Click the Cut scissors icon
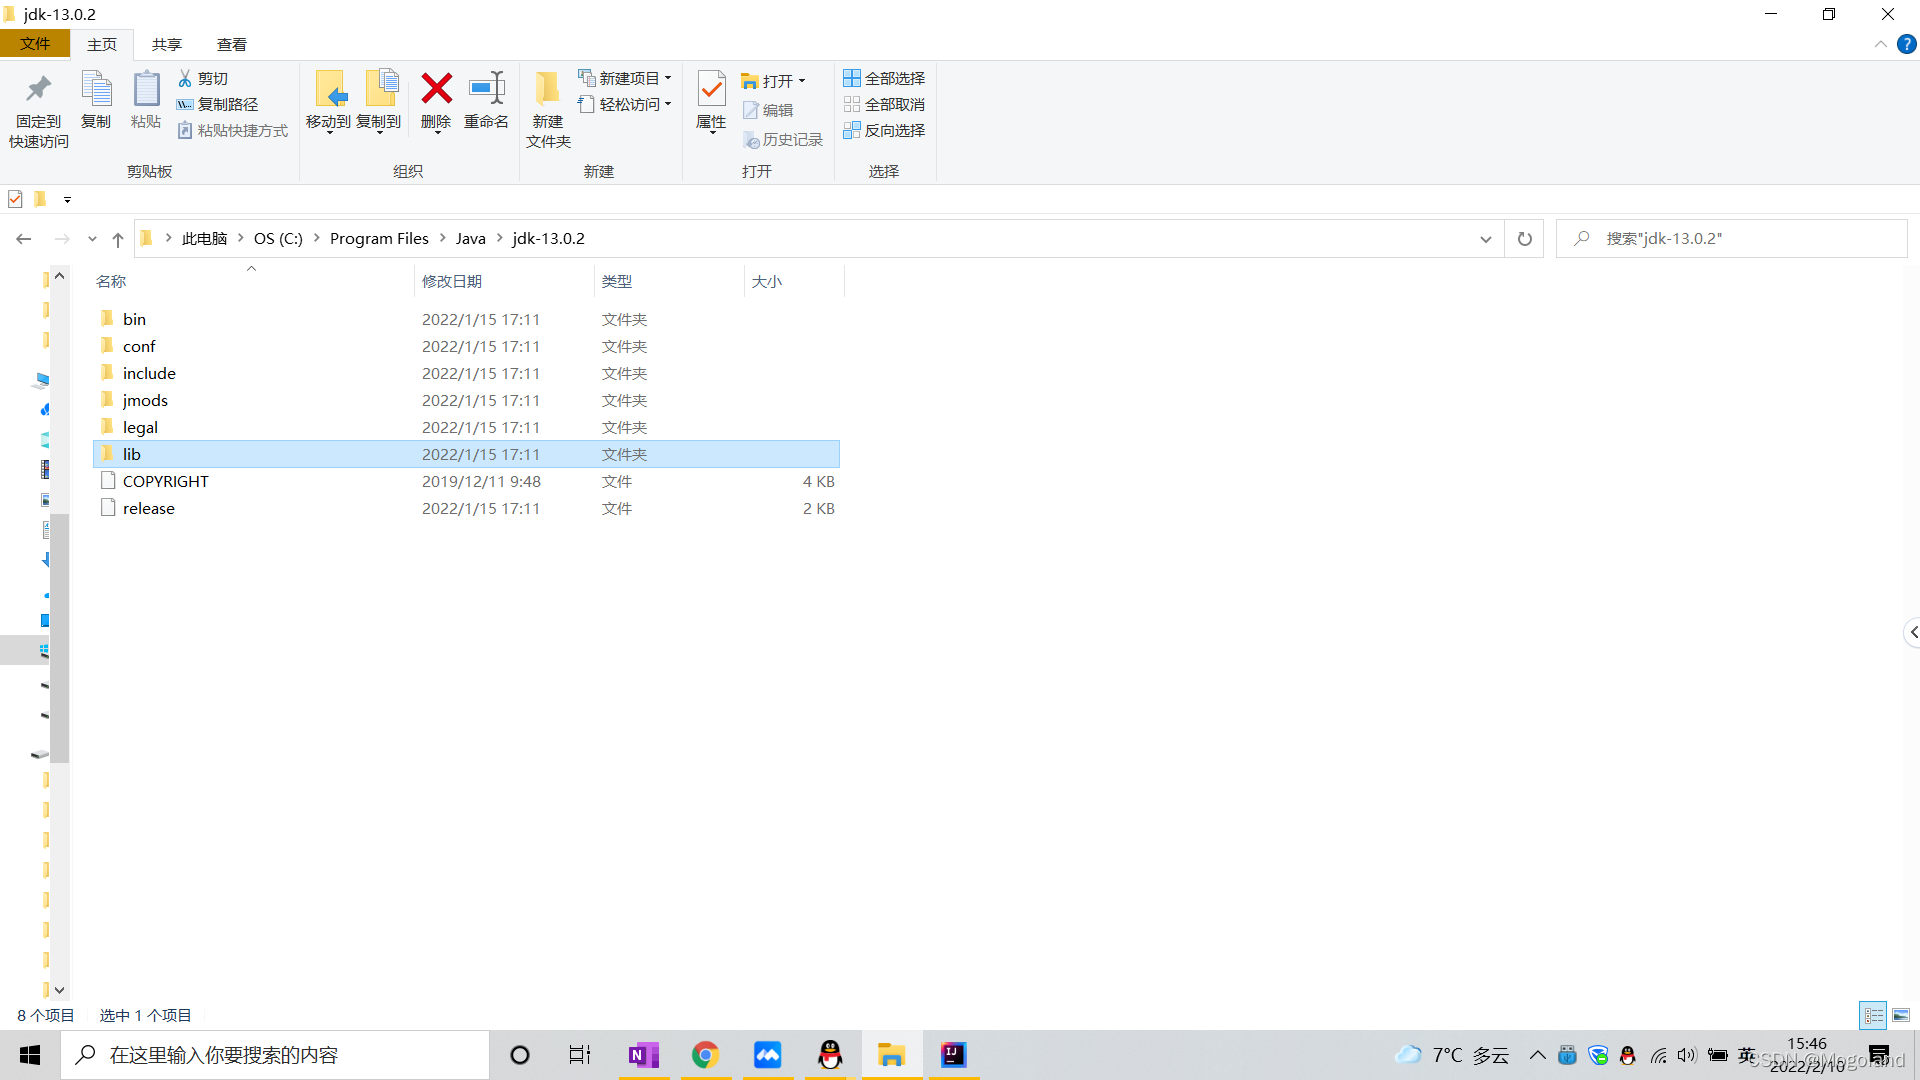This screenshot has height=1080, width=1920. 185,78
